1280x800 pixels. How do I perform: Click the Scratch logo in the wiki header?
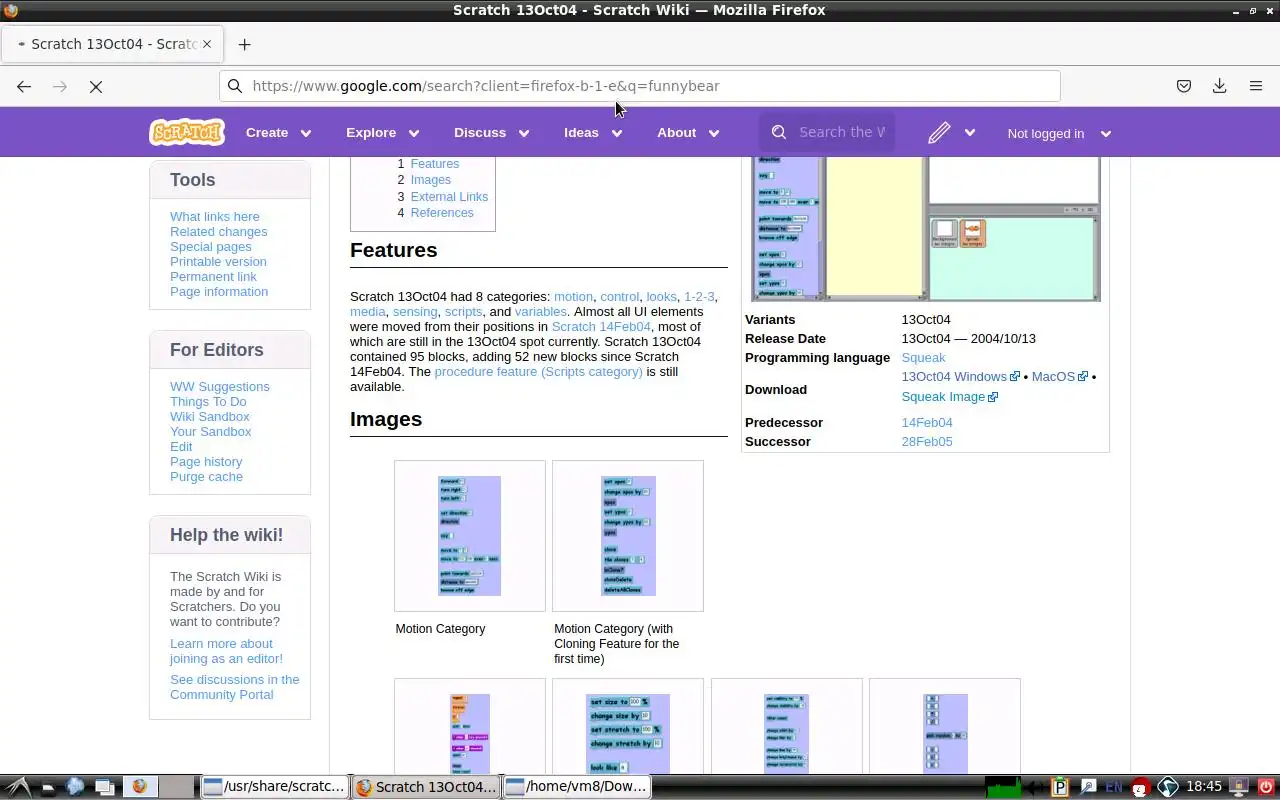click(x=187, y=132)
